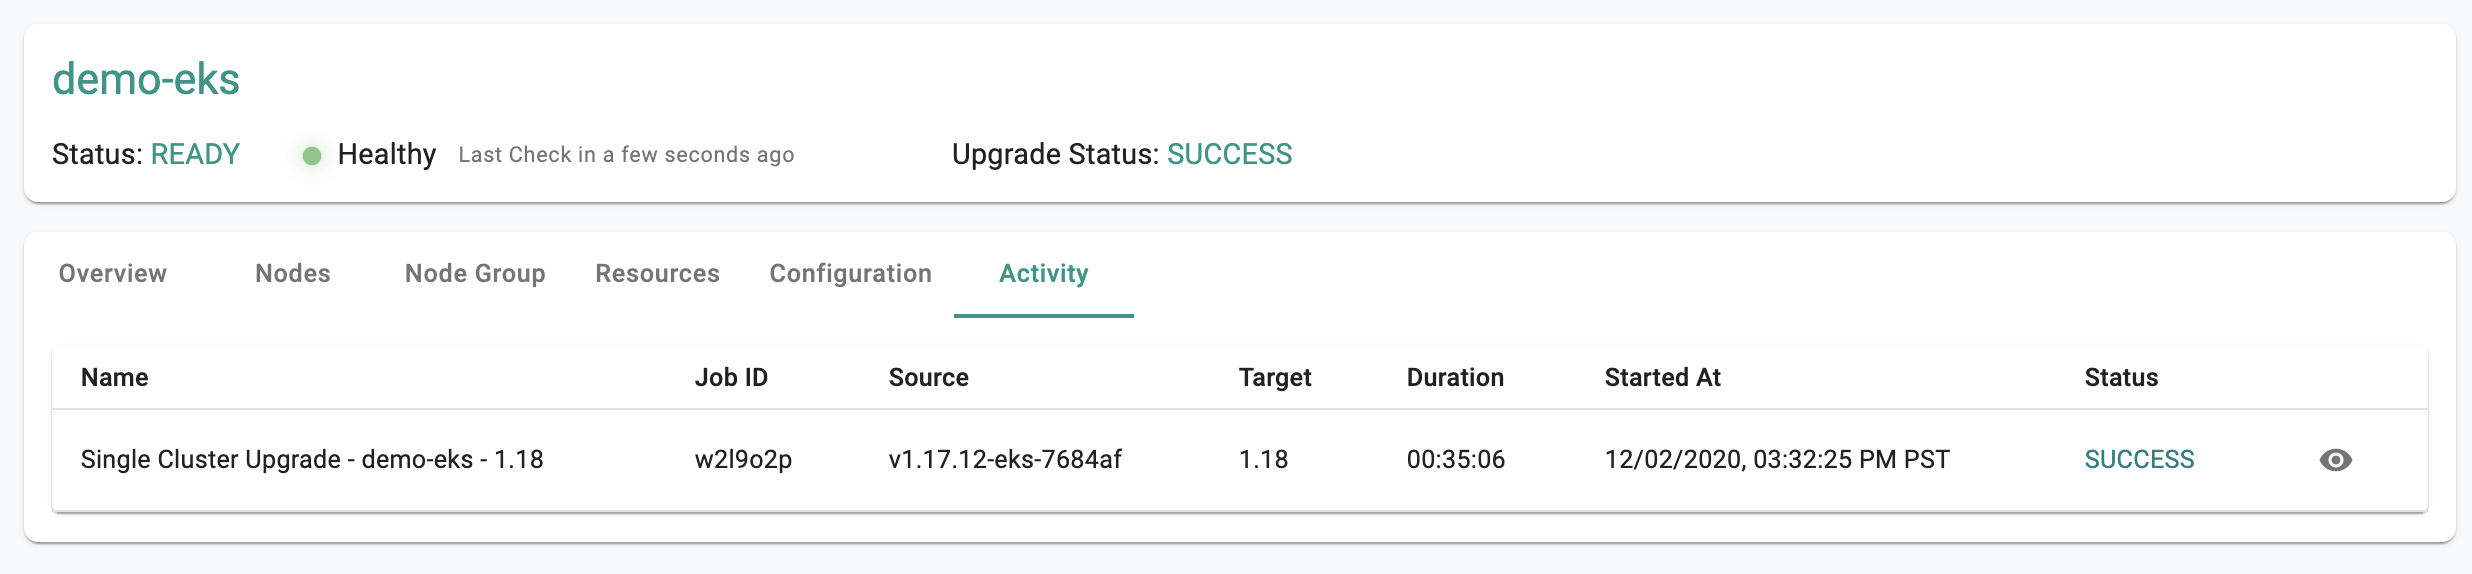Select the Single Cluster Upgrade job name

tap(312, 459)
